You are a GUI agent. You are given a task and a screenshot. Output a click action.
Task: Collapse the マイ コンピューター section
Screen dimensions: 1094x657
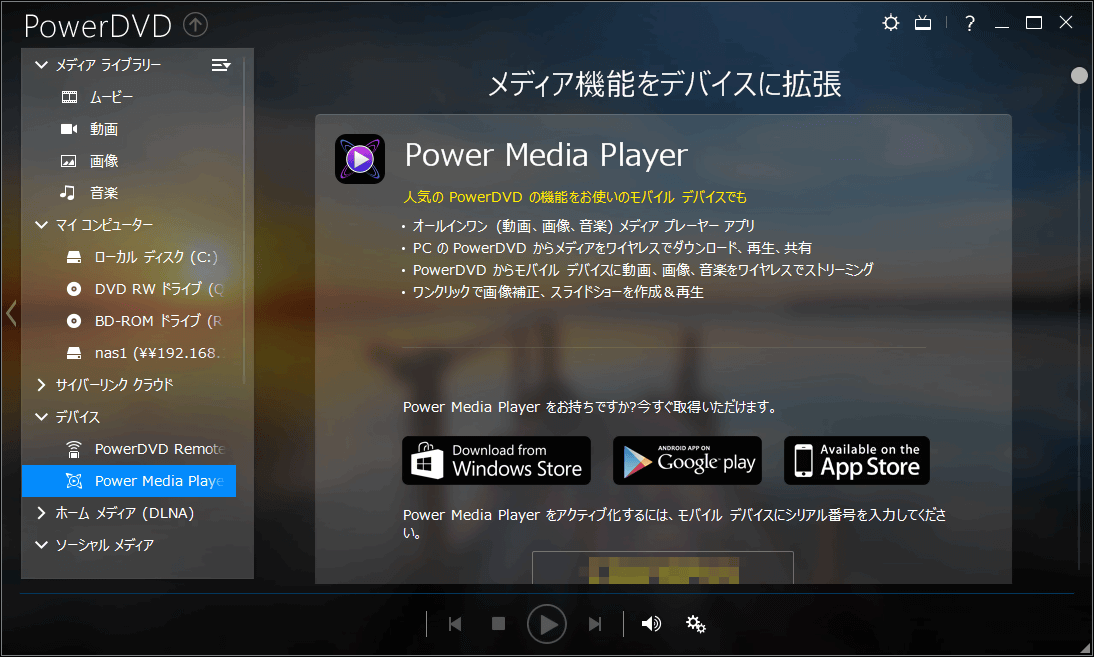(41, 225)
